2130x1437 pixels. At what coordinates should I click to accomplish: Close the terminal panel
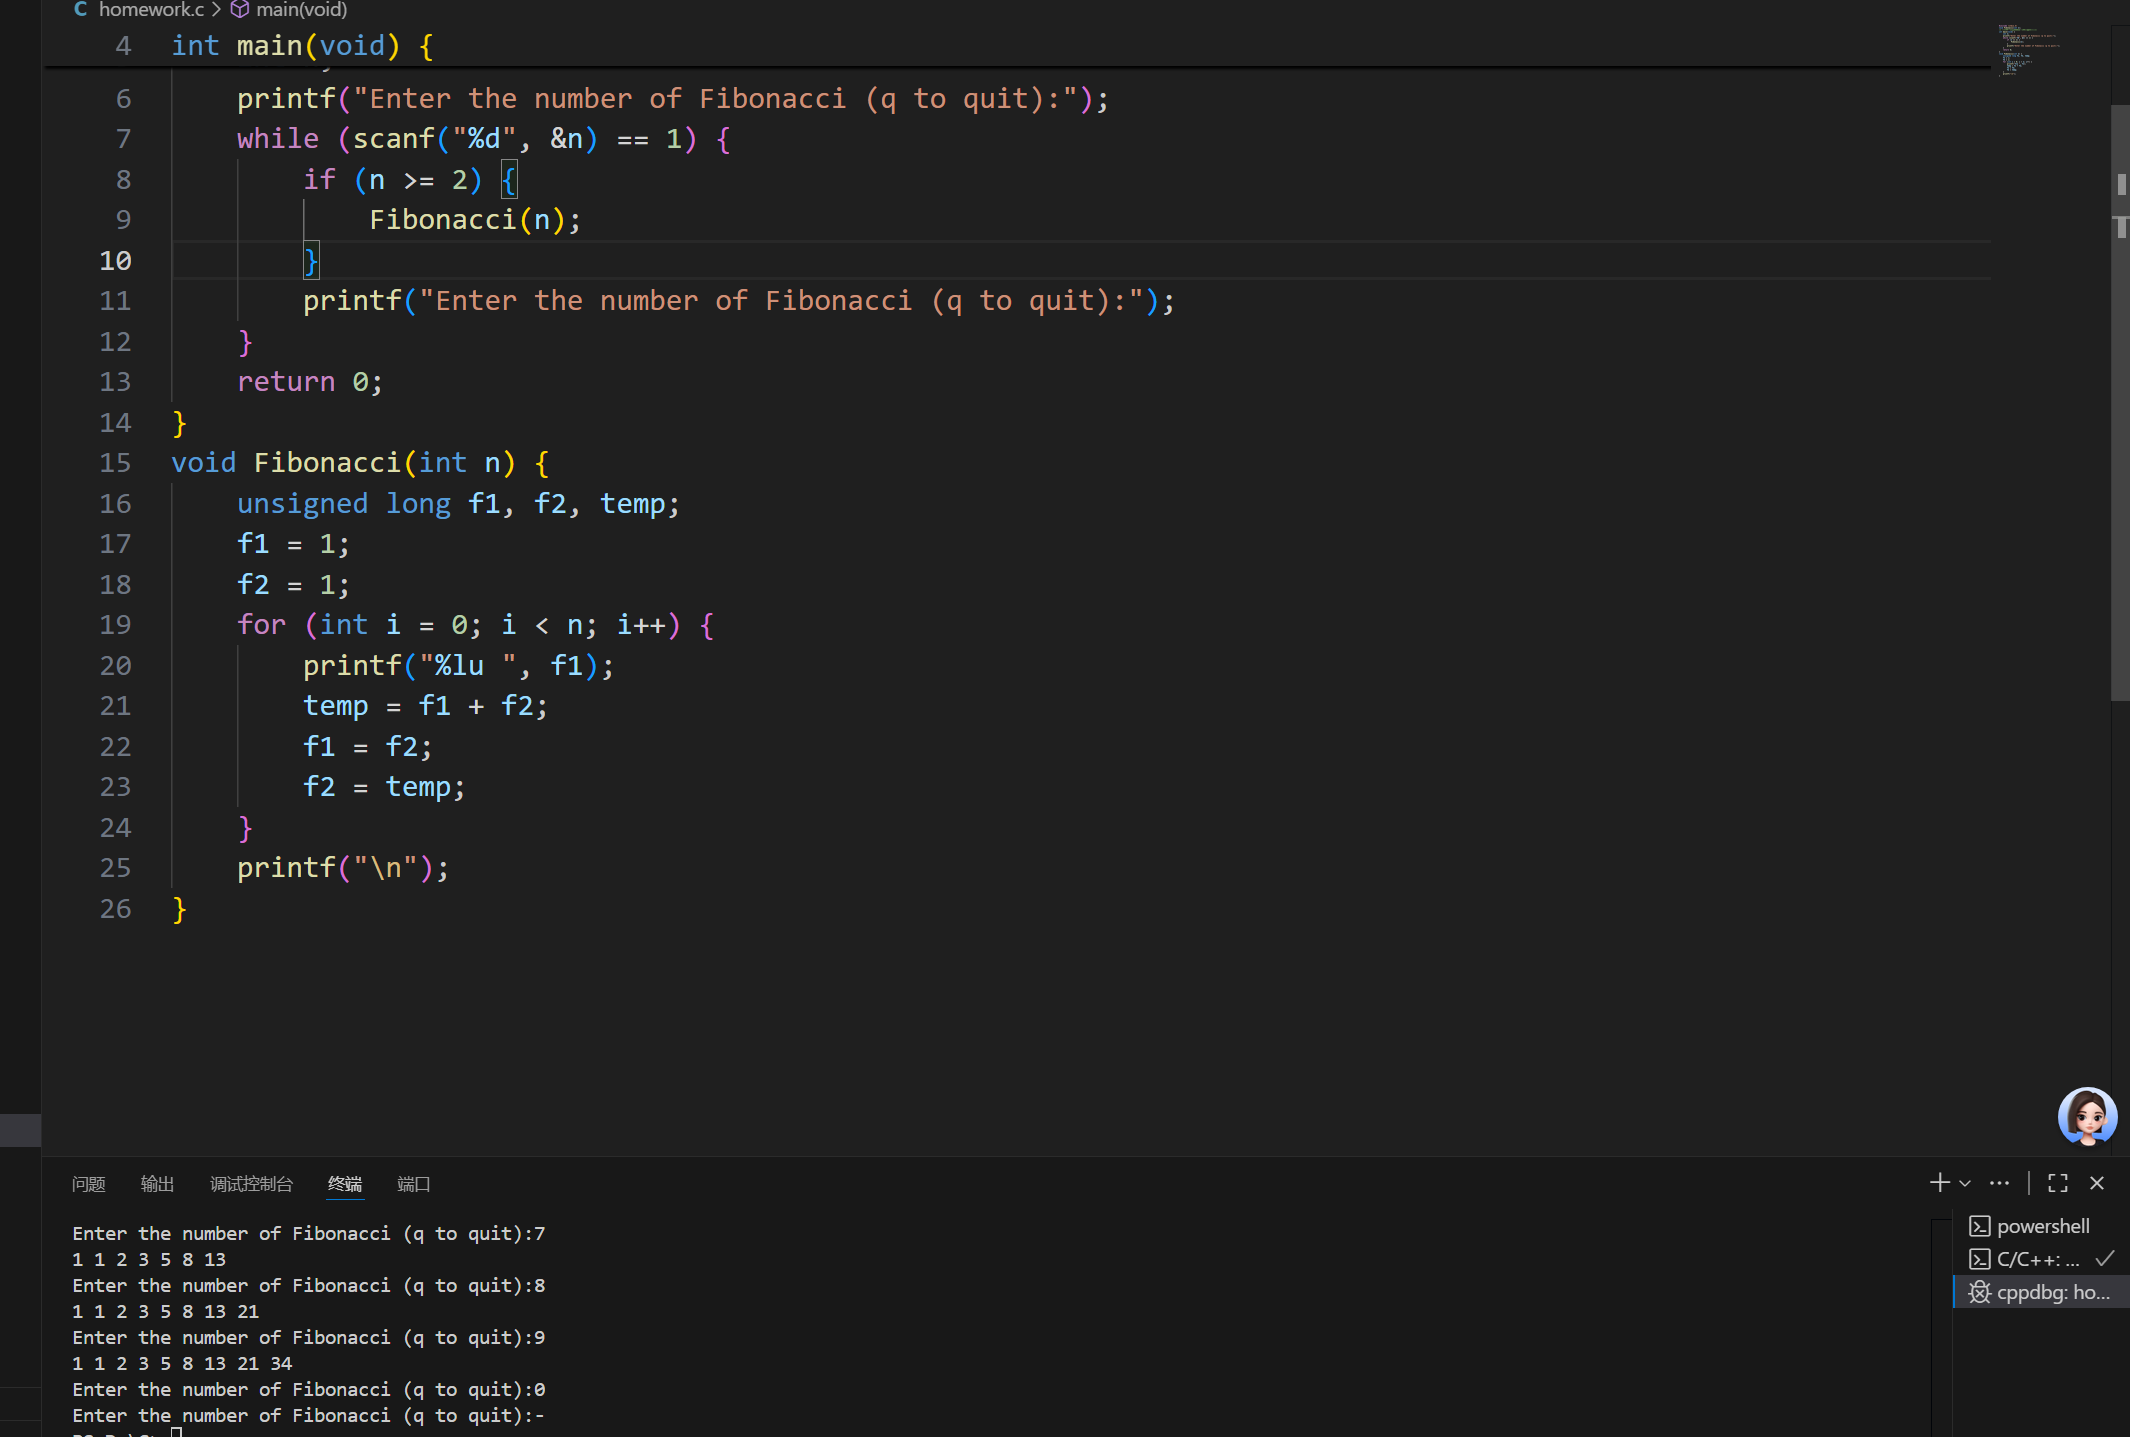(x=2097, y=1183)
